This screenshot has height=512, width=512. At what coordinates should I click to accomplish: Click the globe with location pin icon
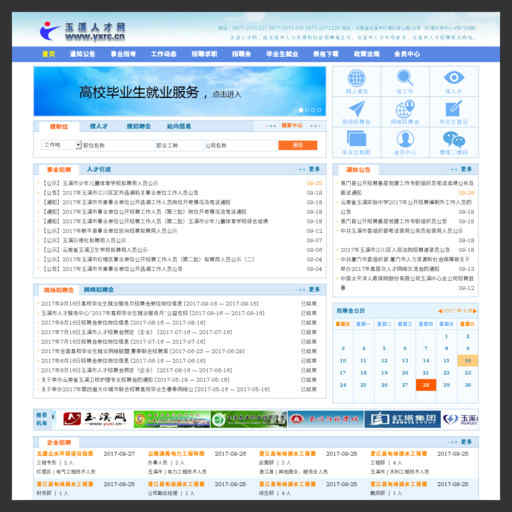click(405, 109)
